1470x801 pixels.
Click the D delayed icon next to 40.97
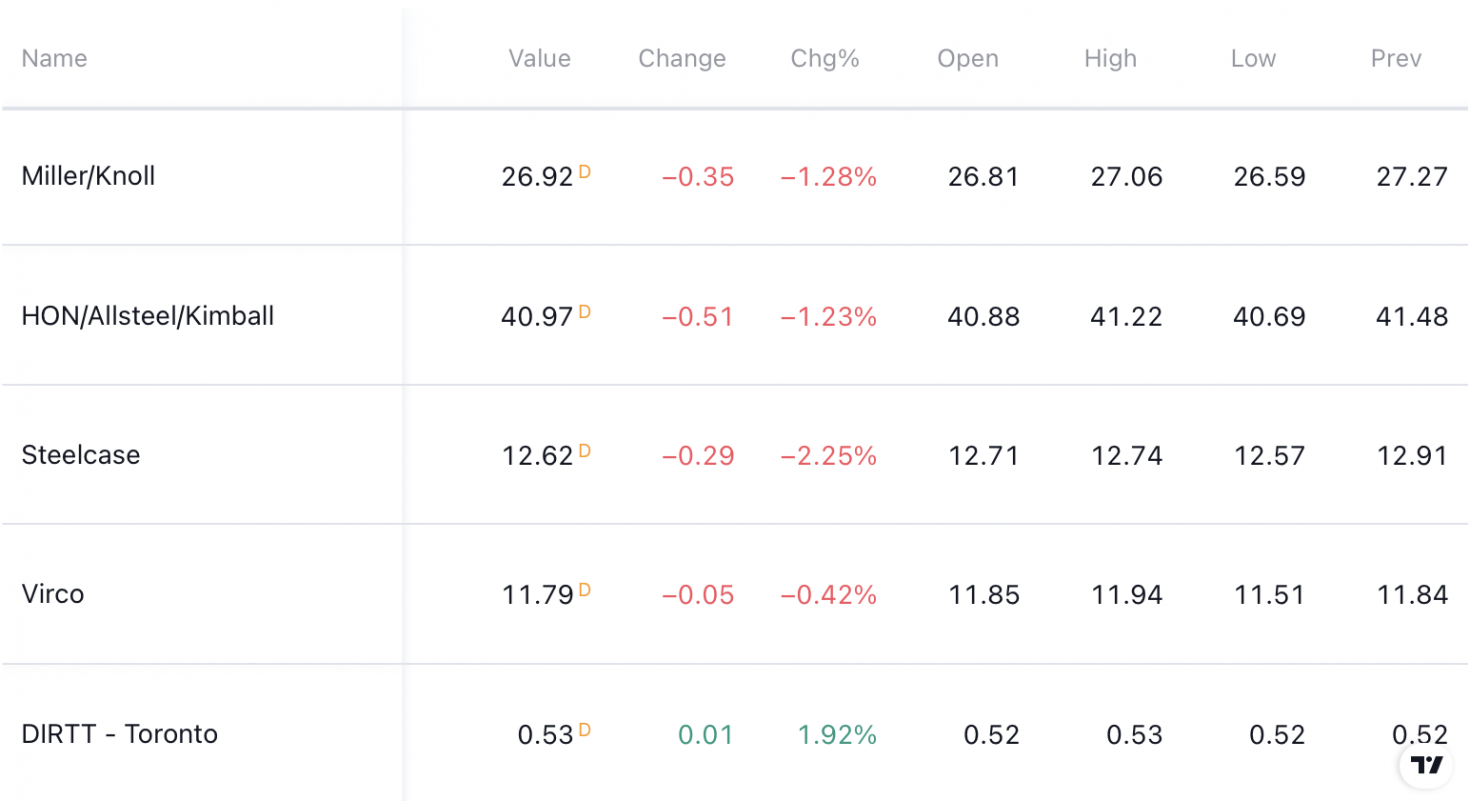585,312
